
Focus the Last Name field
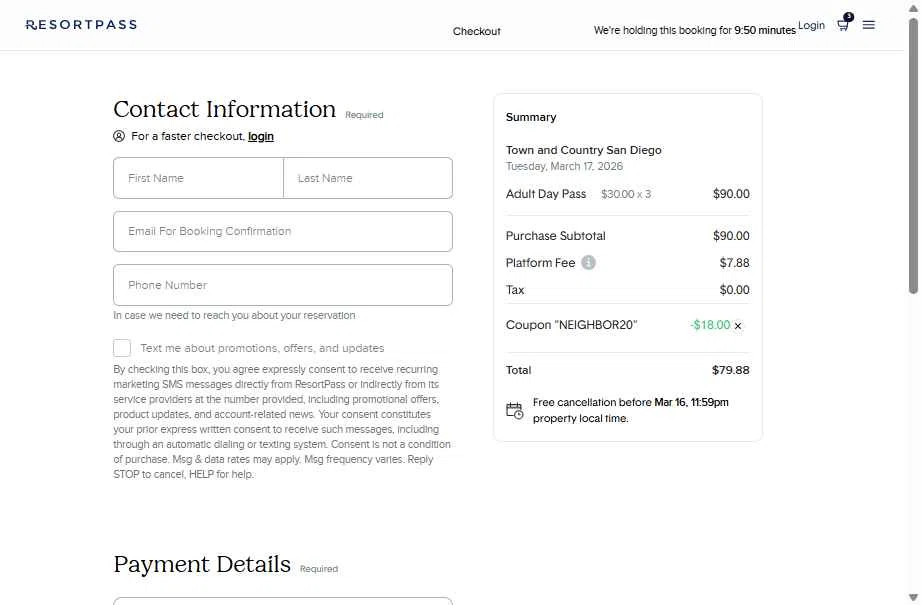[367, 178]
